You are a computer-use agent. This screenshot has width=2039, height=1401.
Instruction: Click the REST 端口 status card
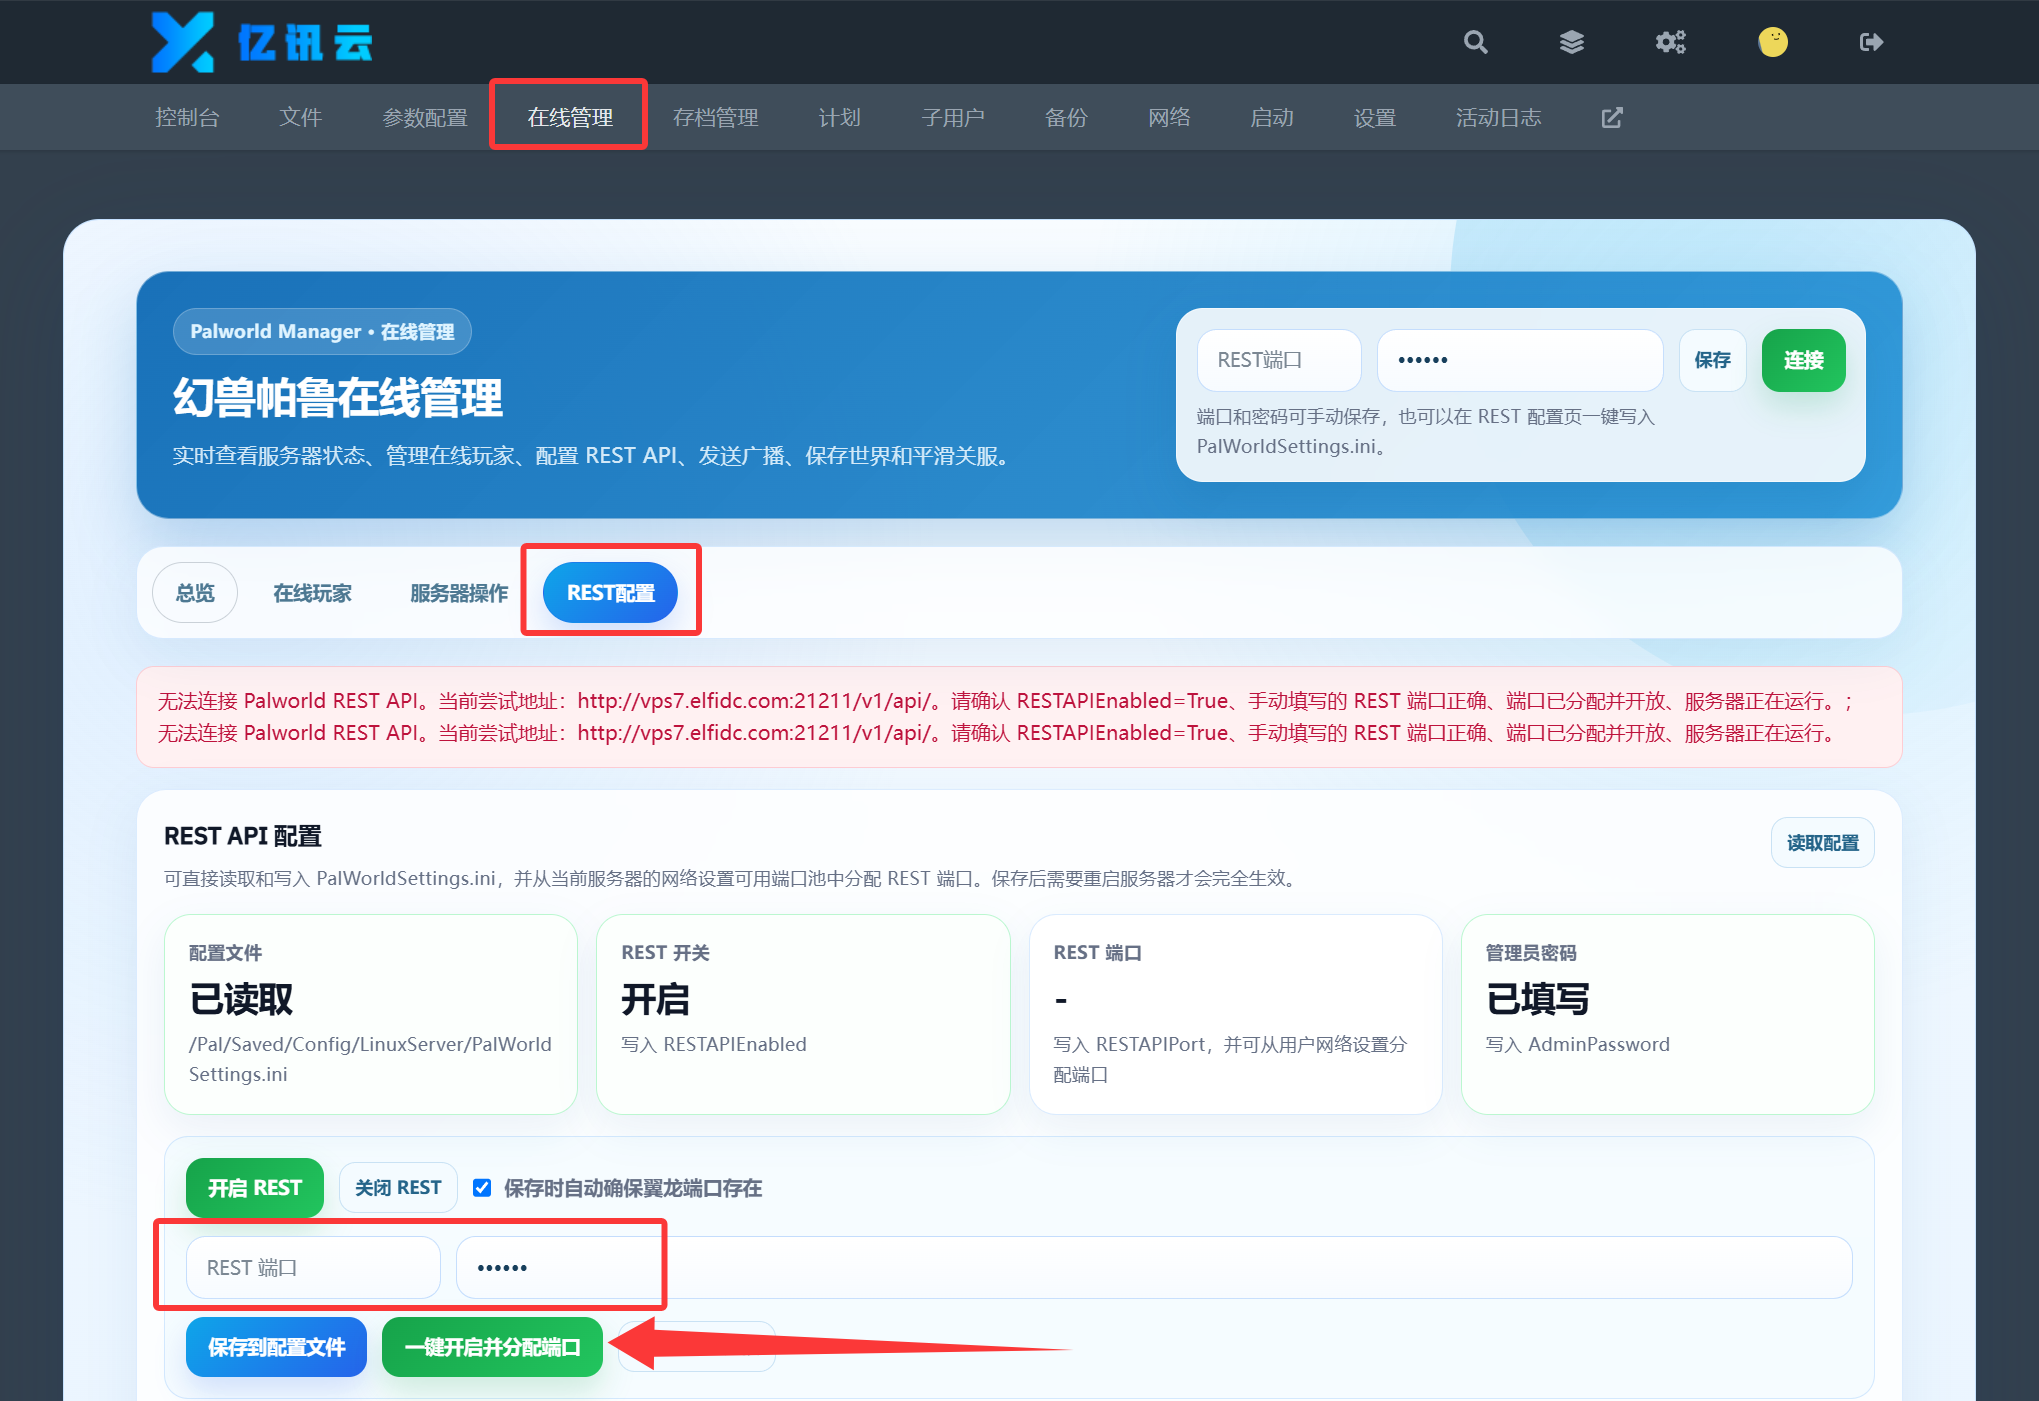point(1235,1014)
